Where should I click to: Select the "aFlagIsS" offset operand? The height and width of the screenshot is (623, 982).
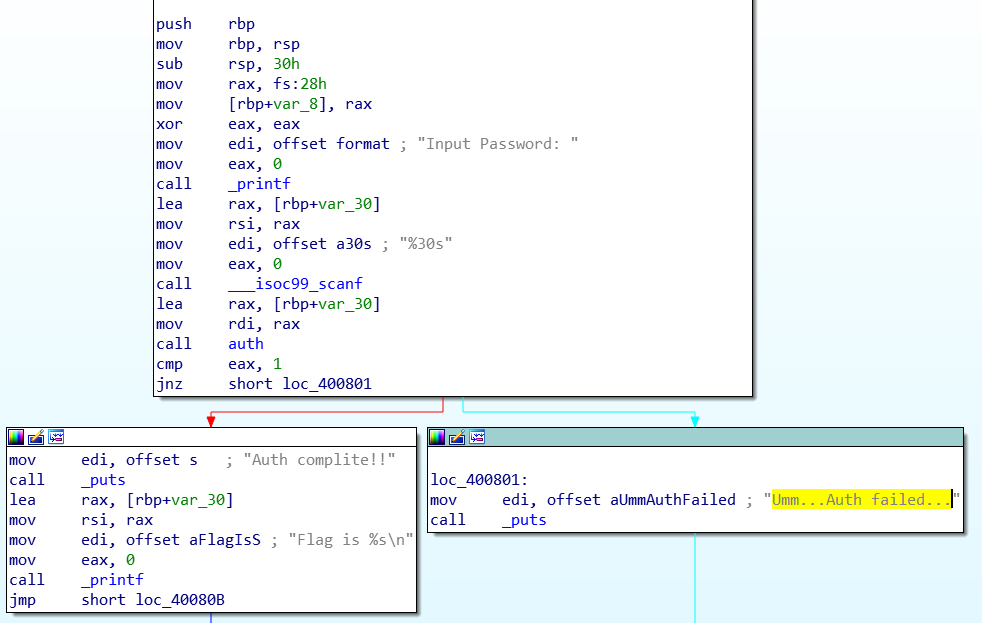225,540
